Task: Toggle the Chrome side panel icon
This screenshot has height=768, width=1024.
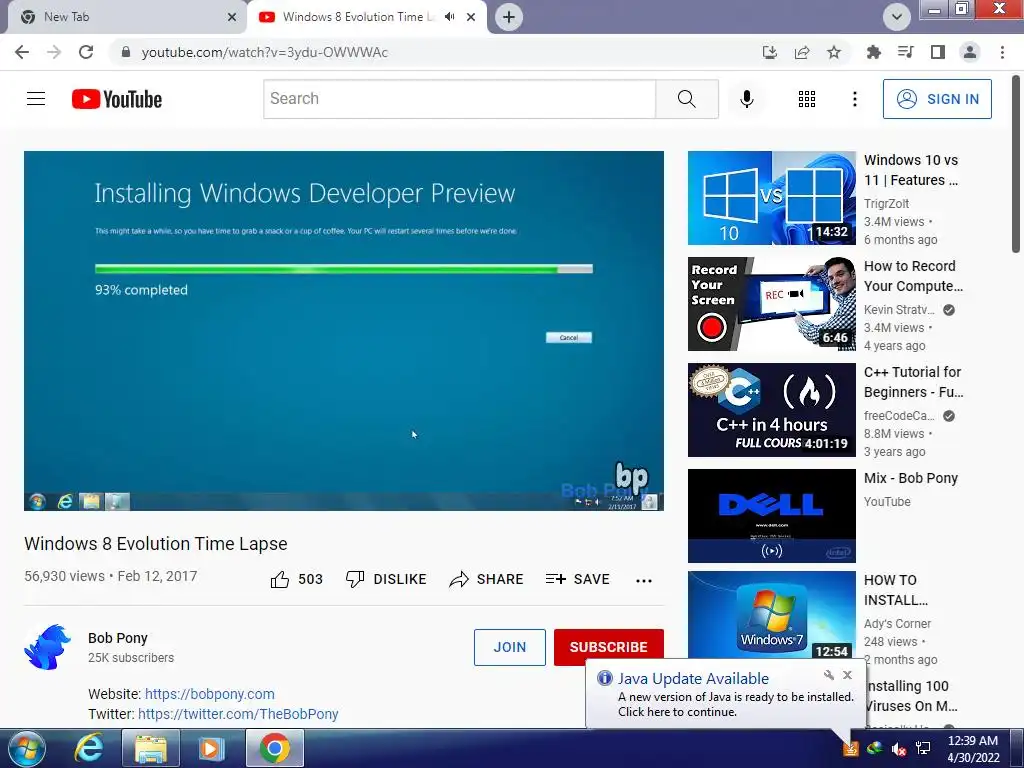Action: [938, 52]
